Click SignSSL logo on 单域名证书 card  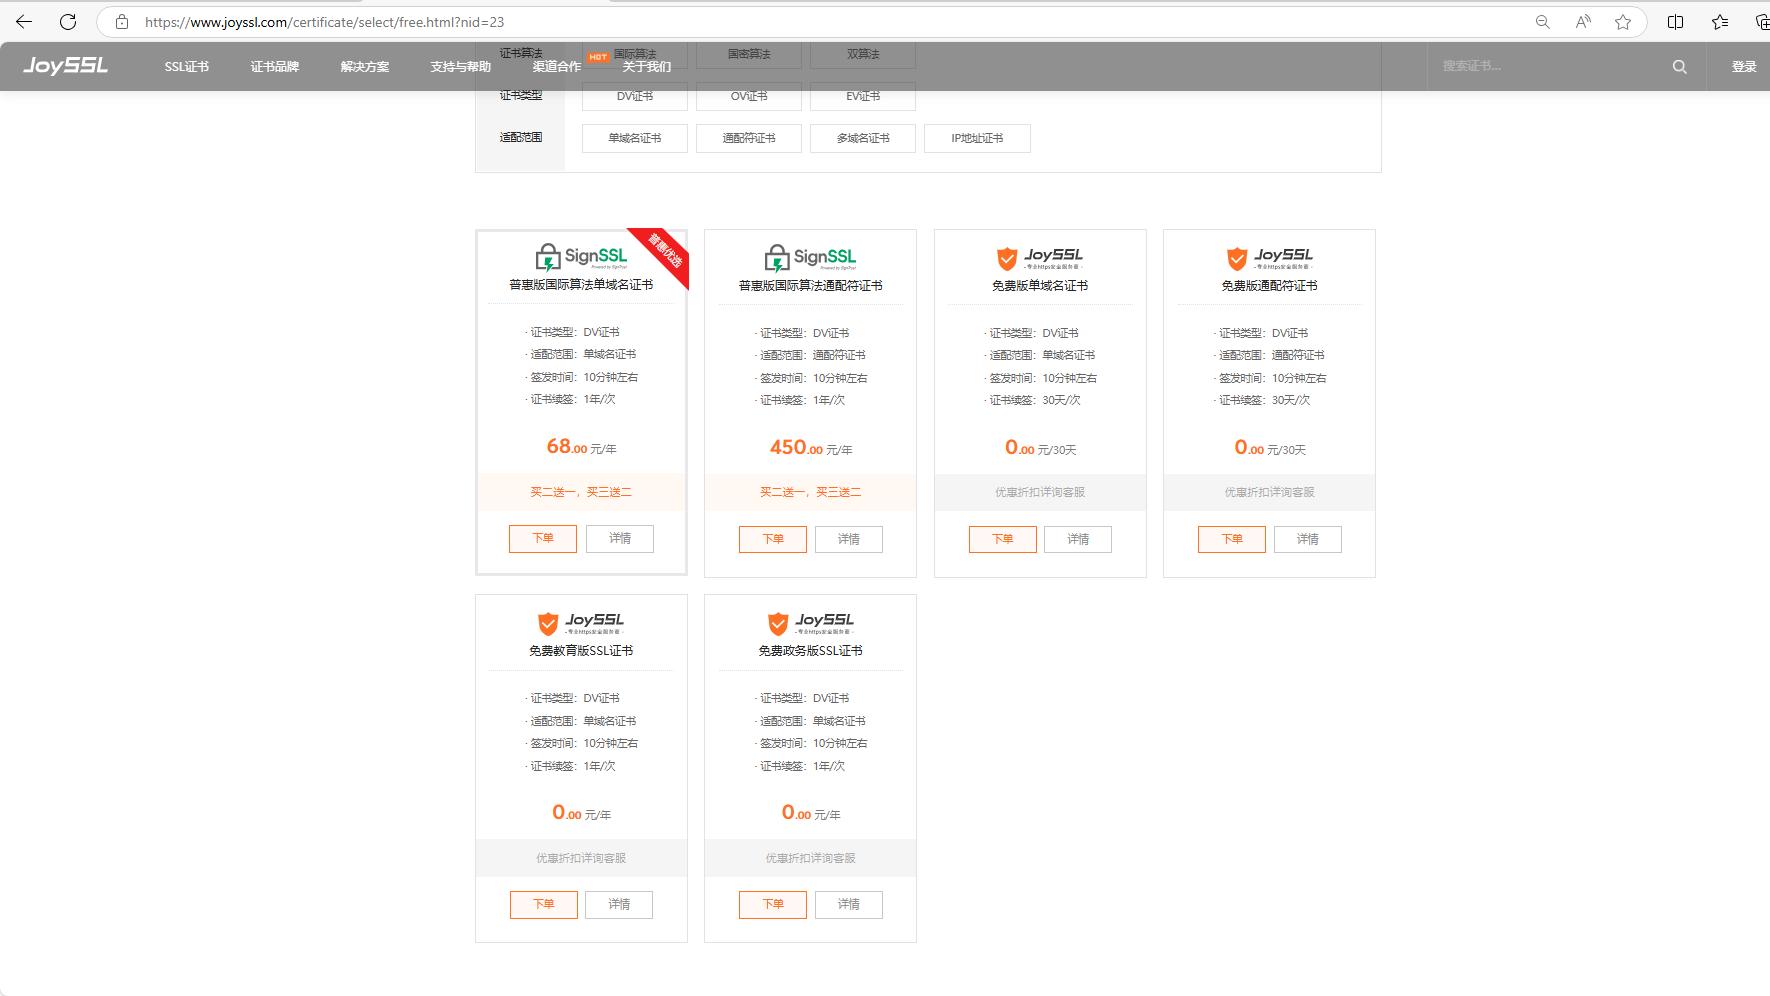pyautogui.click(x=582, y=257)
